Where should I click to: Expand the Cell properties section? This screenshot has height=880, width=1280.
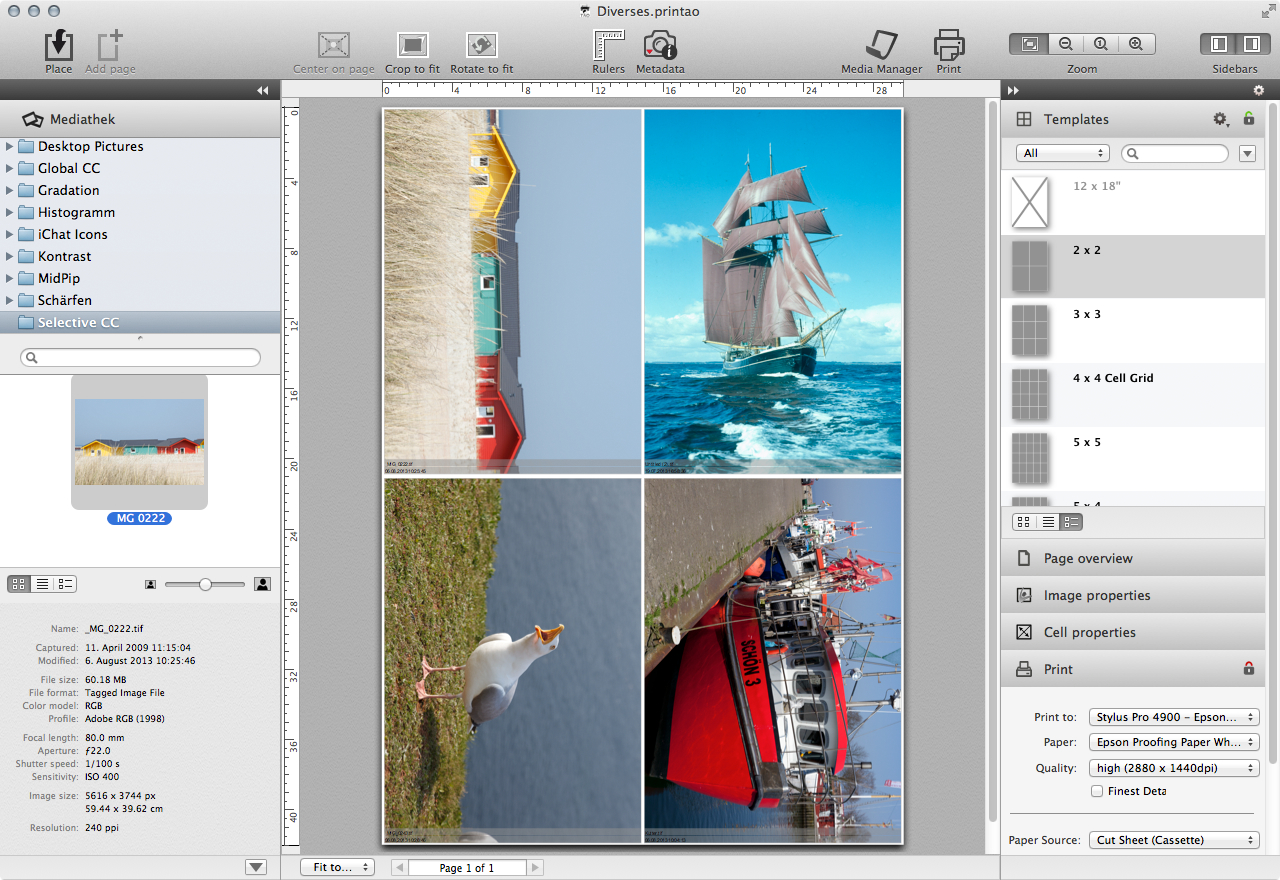[x=1133, y=632]
